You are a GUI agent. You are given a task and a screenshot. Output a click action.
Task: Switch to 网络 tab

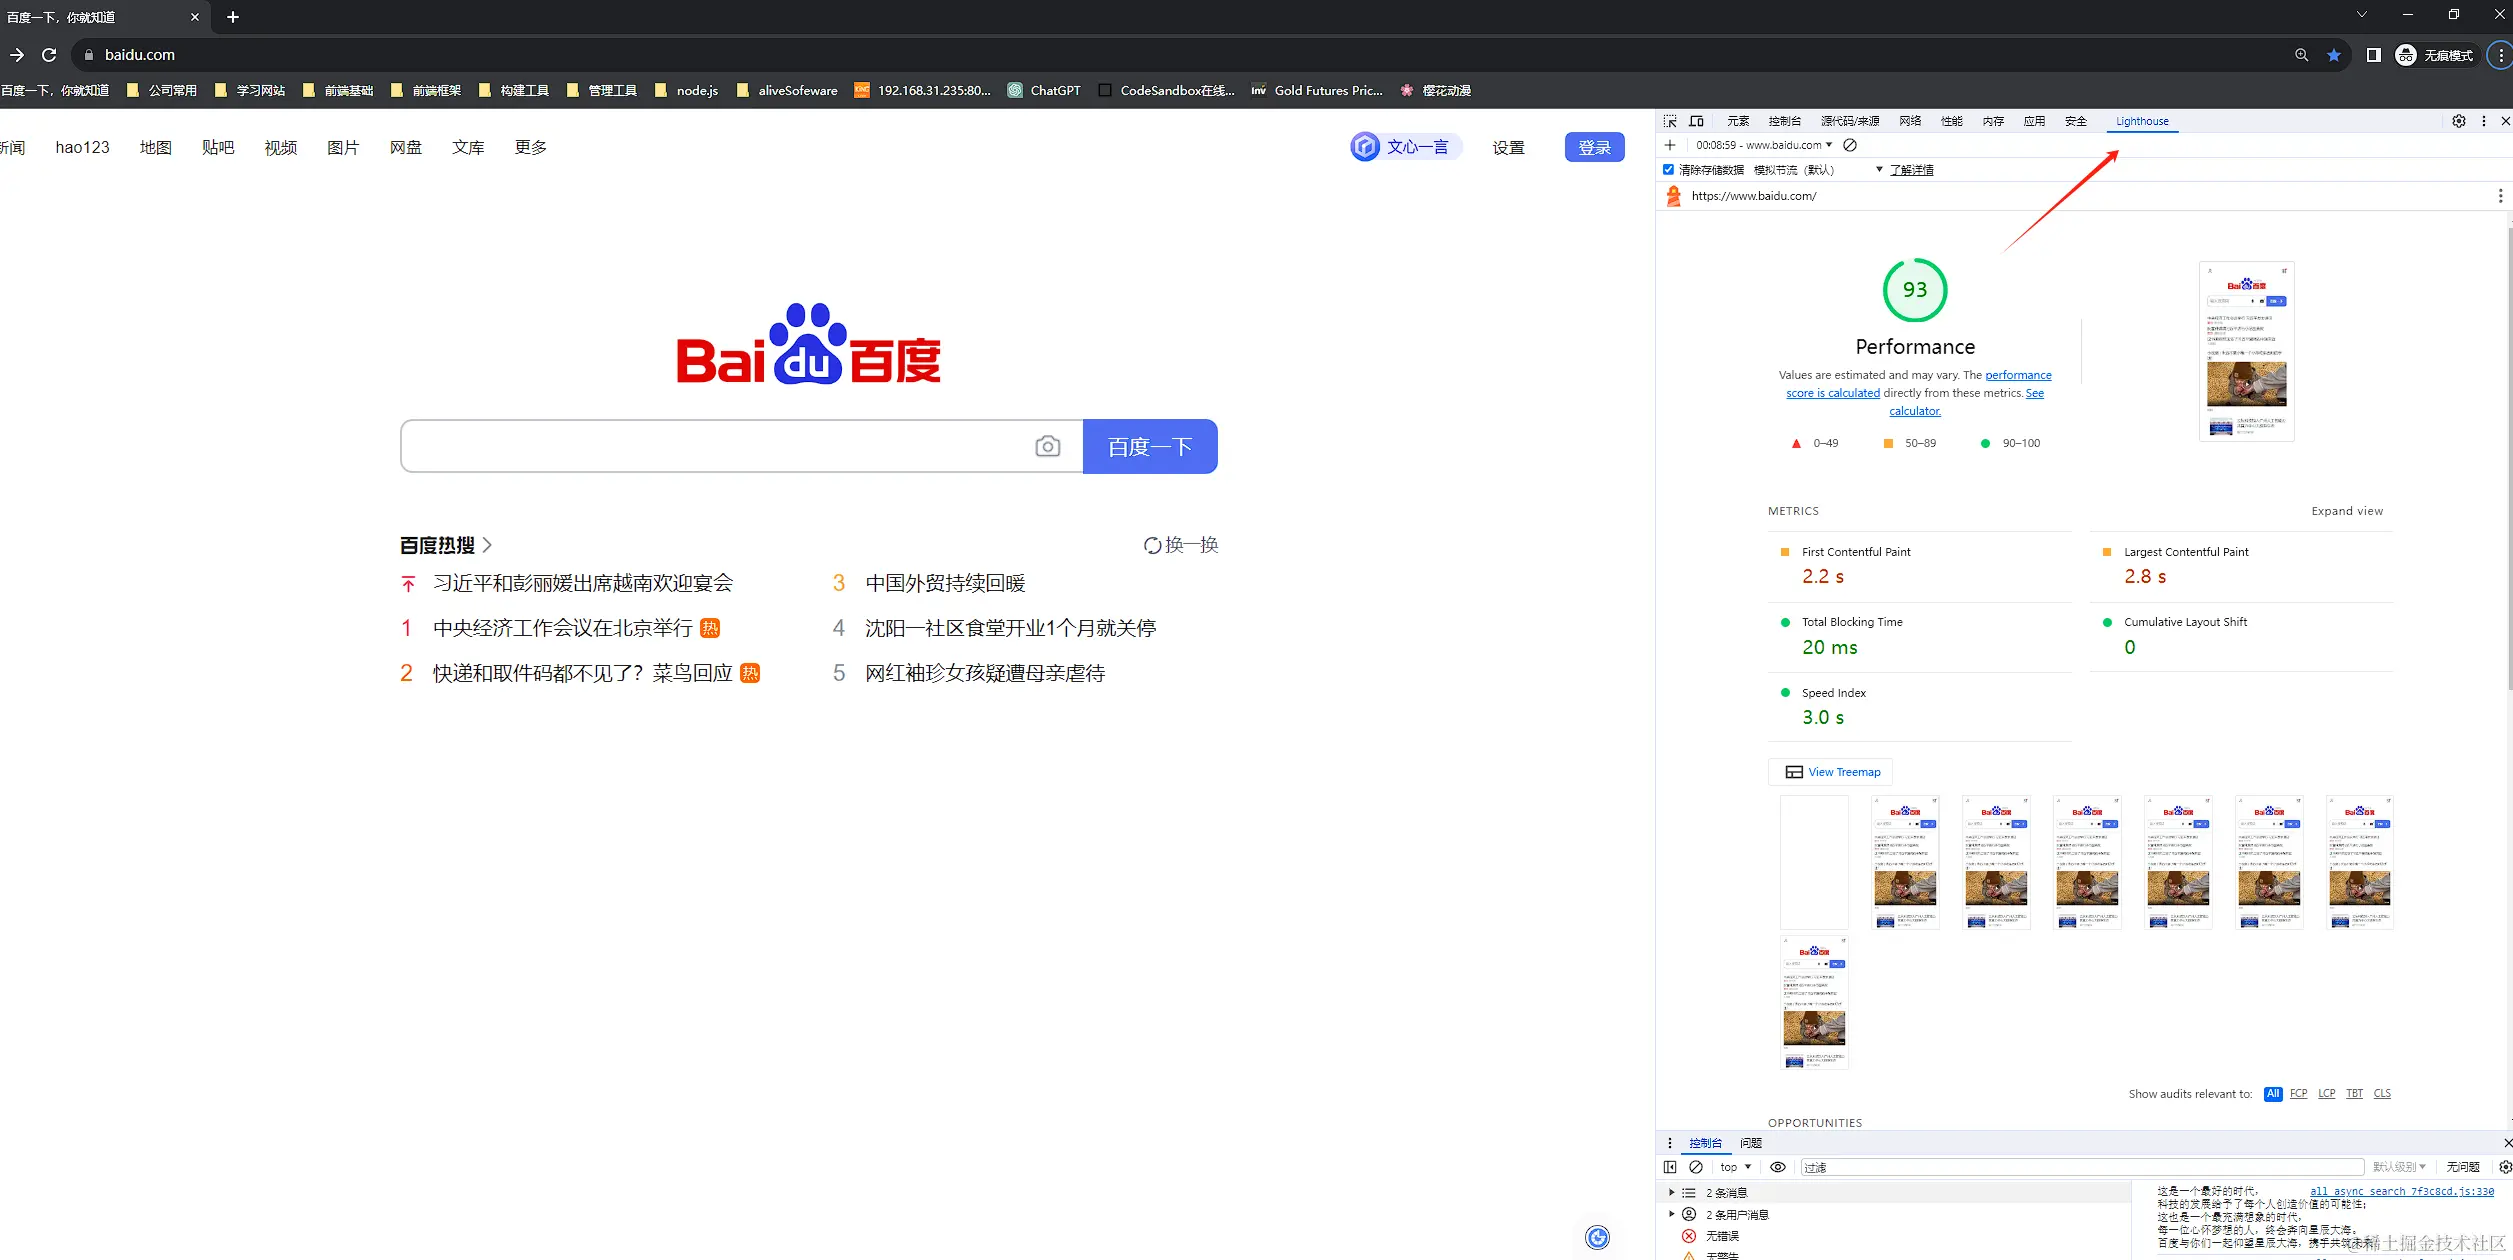point(1910,121)
